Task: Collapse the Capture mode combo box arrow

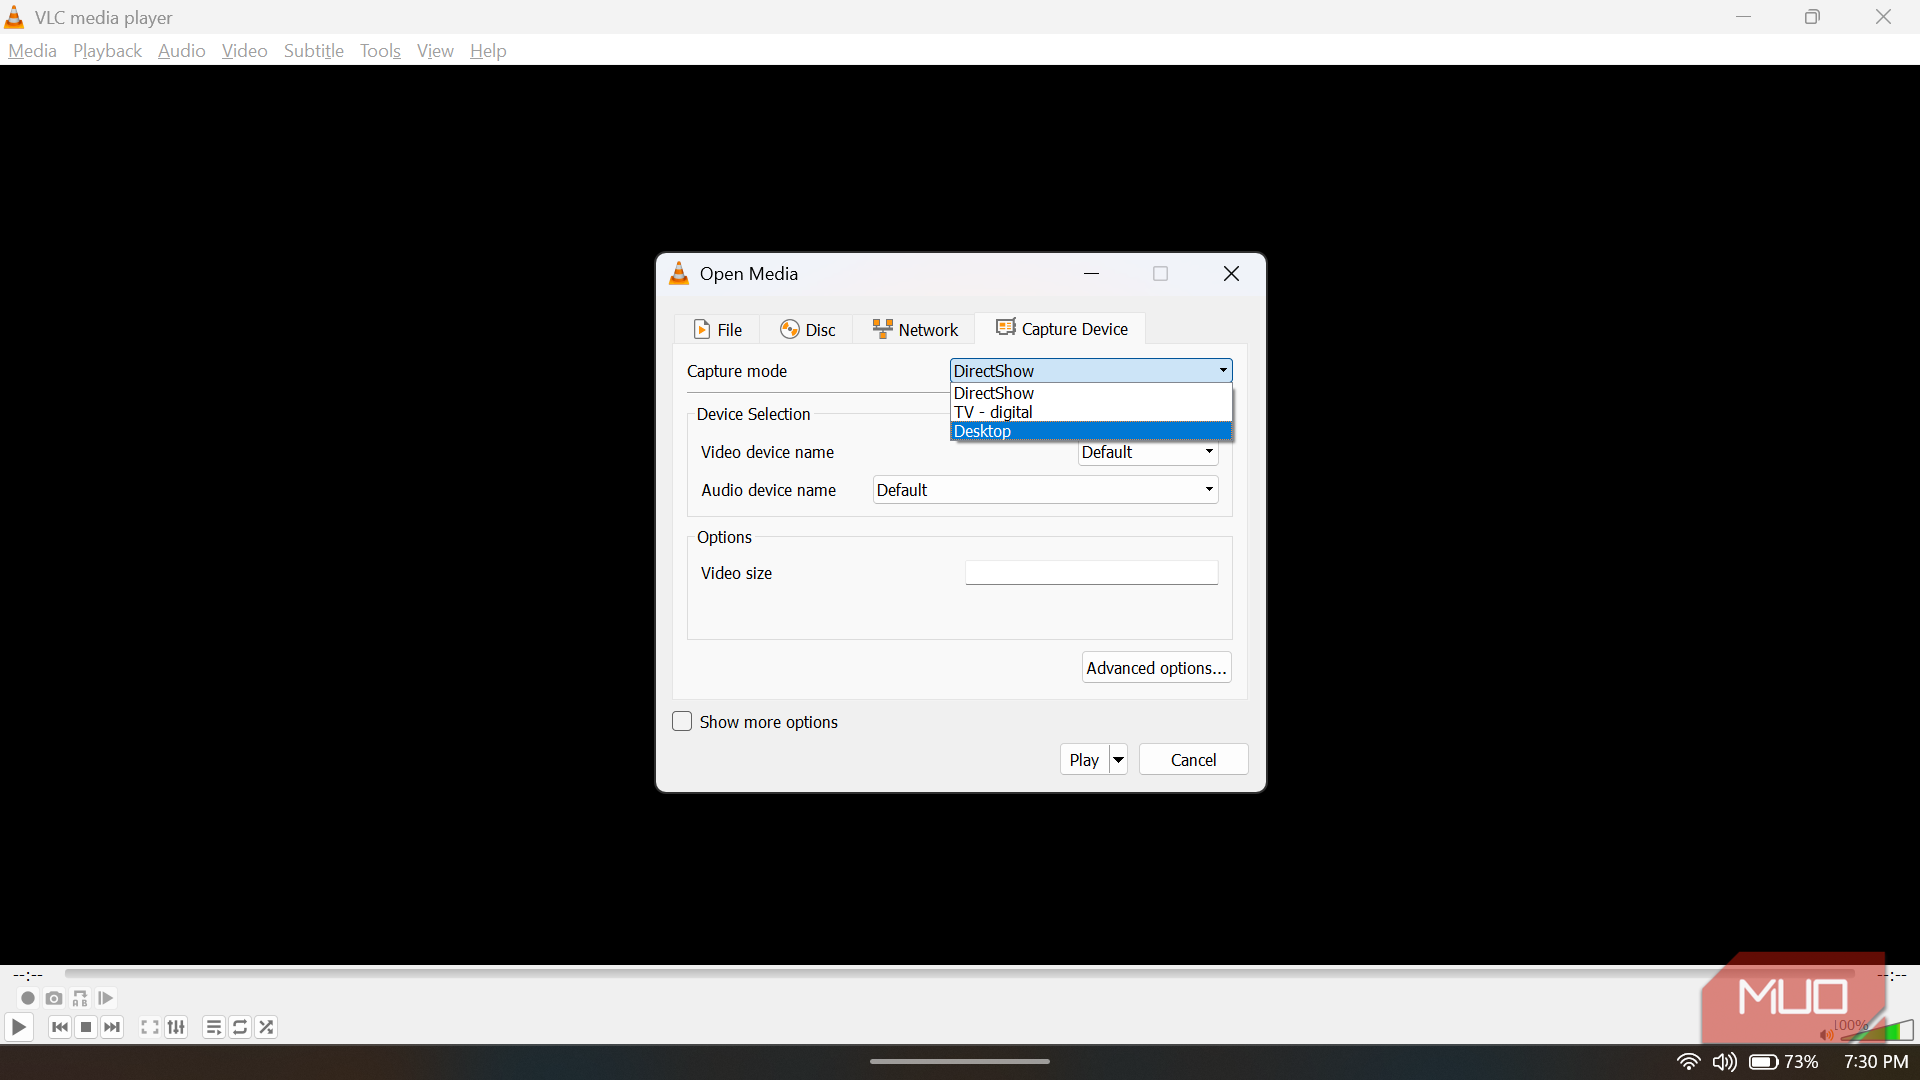Action: pyautogui.click(x=1222, y=371)
